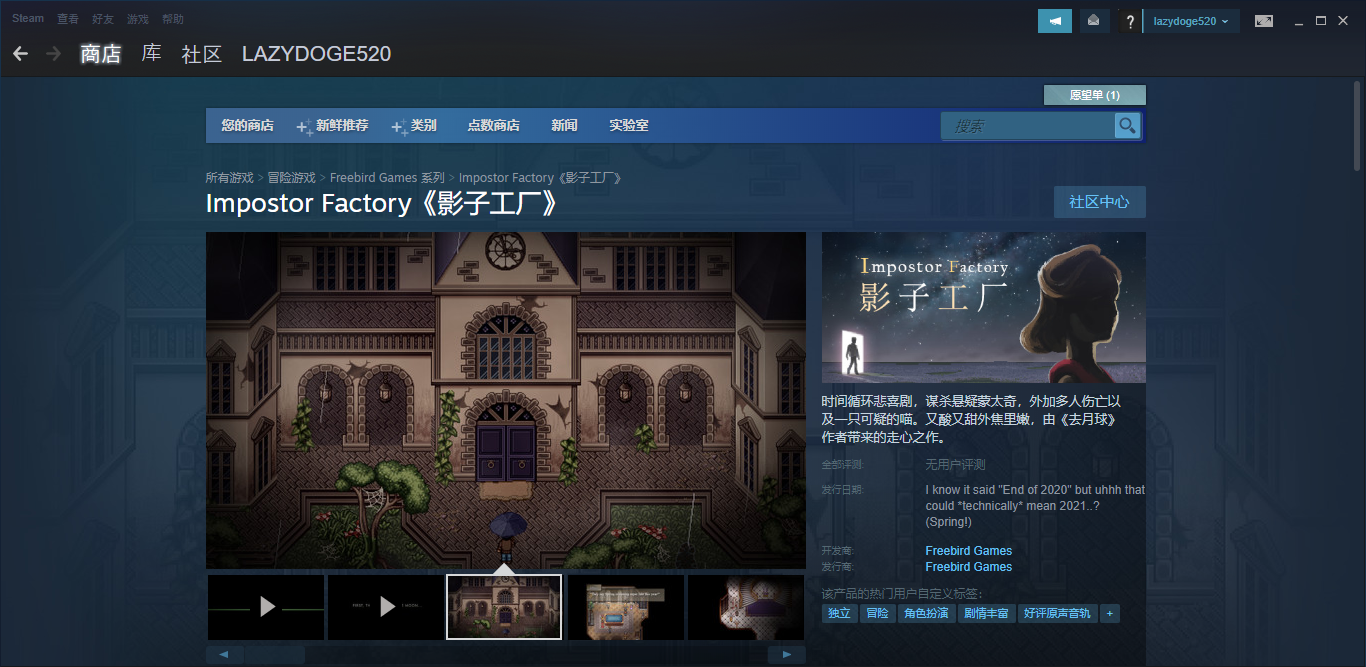Image resolution: width=1366 pixels, height=667 pixels.
Task: Select the 冒险 tag
Action: click(x=877, y=613)
